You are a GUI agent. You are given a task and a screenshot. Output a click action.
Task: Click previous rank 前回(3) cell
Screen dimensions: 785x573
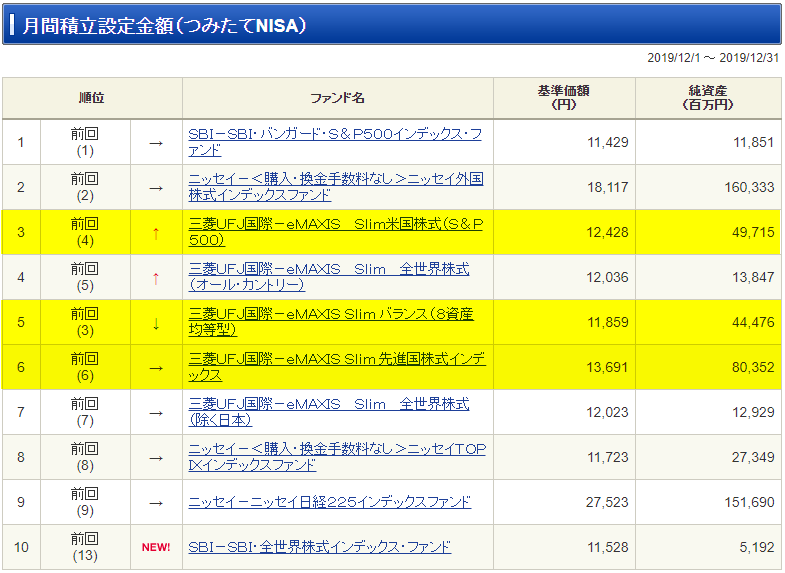click(85, 322)
